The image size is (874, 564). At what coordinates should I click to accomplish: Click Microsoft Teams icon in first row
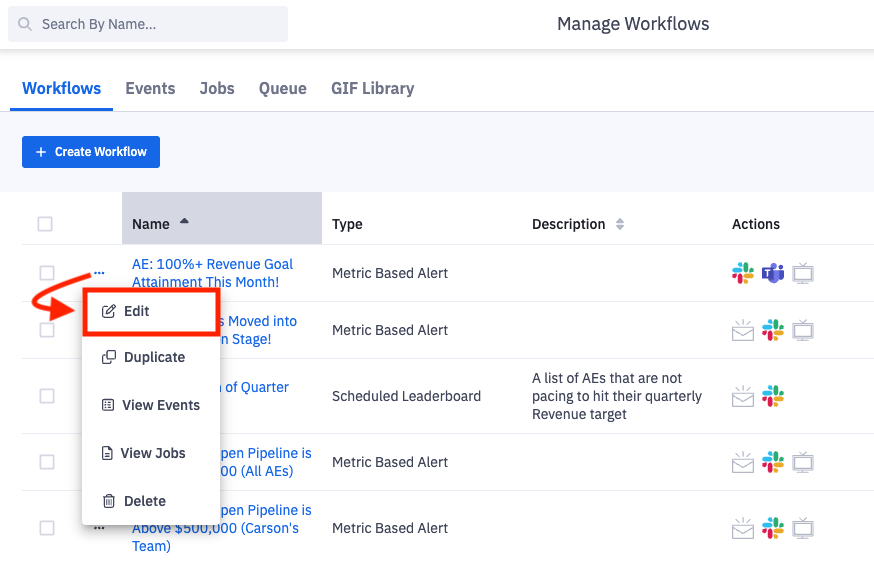[772, 273]
